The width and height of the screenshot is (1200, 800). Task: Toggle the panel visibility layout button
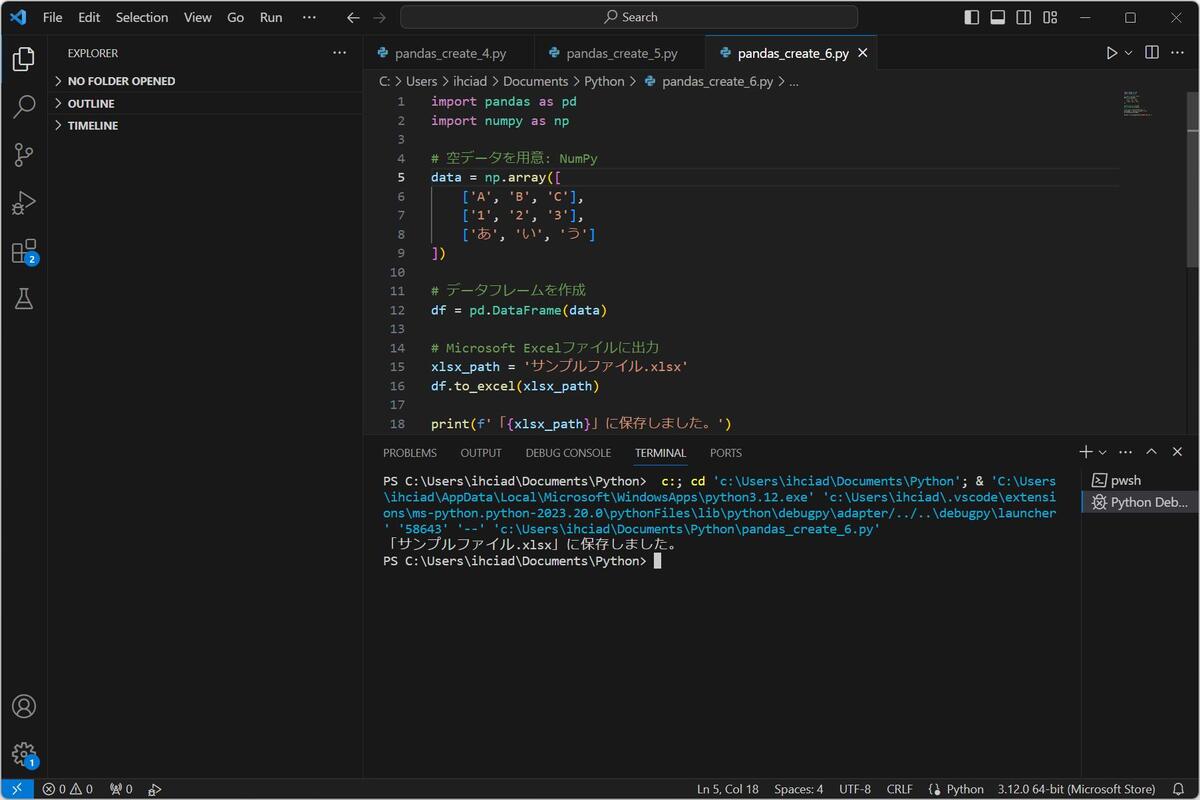[x=998, y=17]
